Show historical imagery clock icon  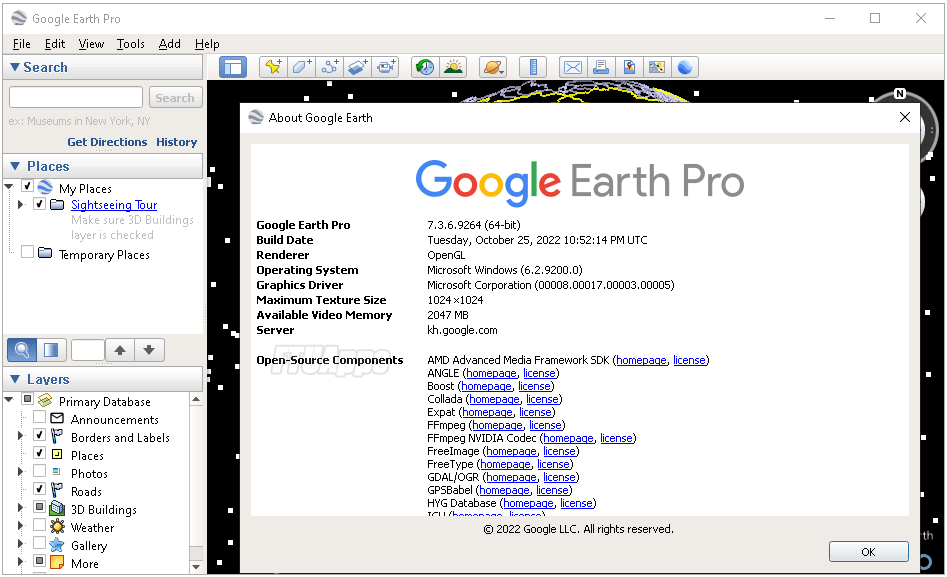(x=425, y=67)
